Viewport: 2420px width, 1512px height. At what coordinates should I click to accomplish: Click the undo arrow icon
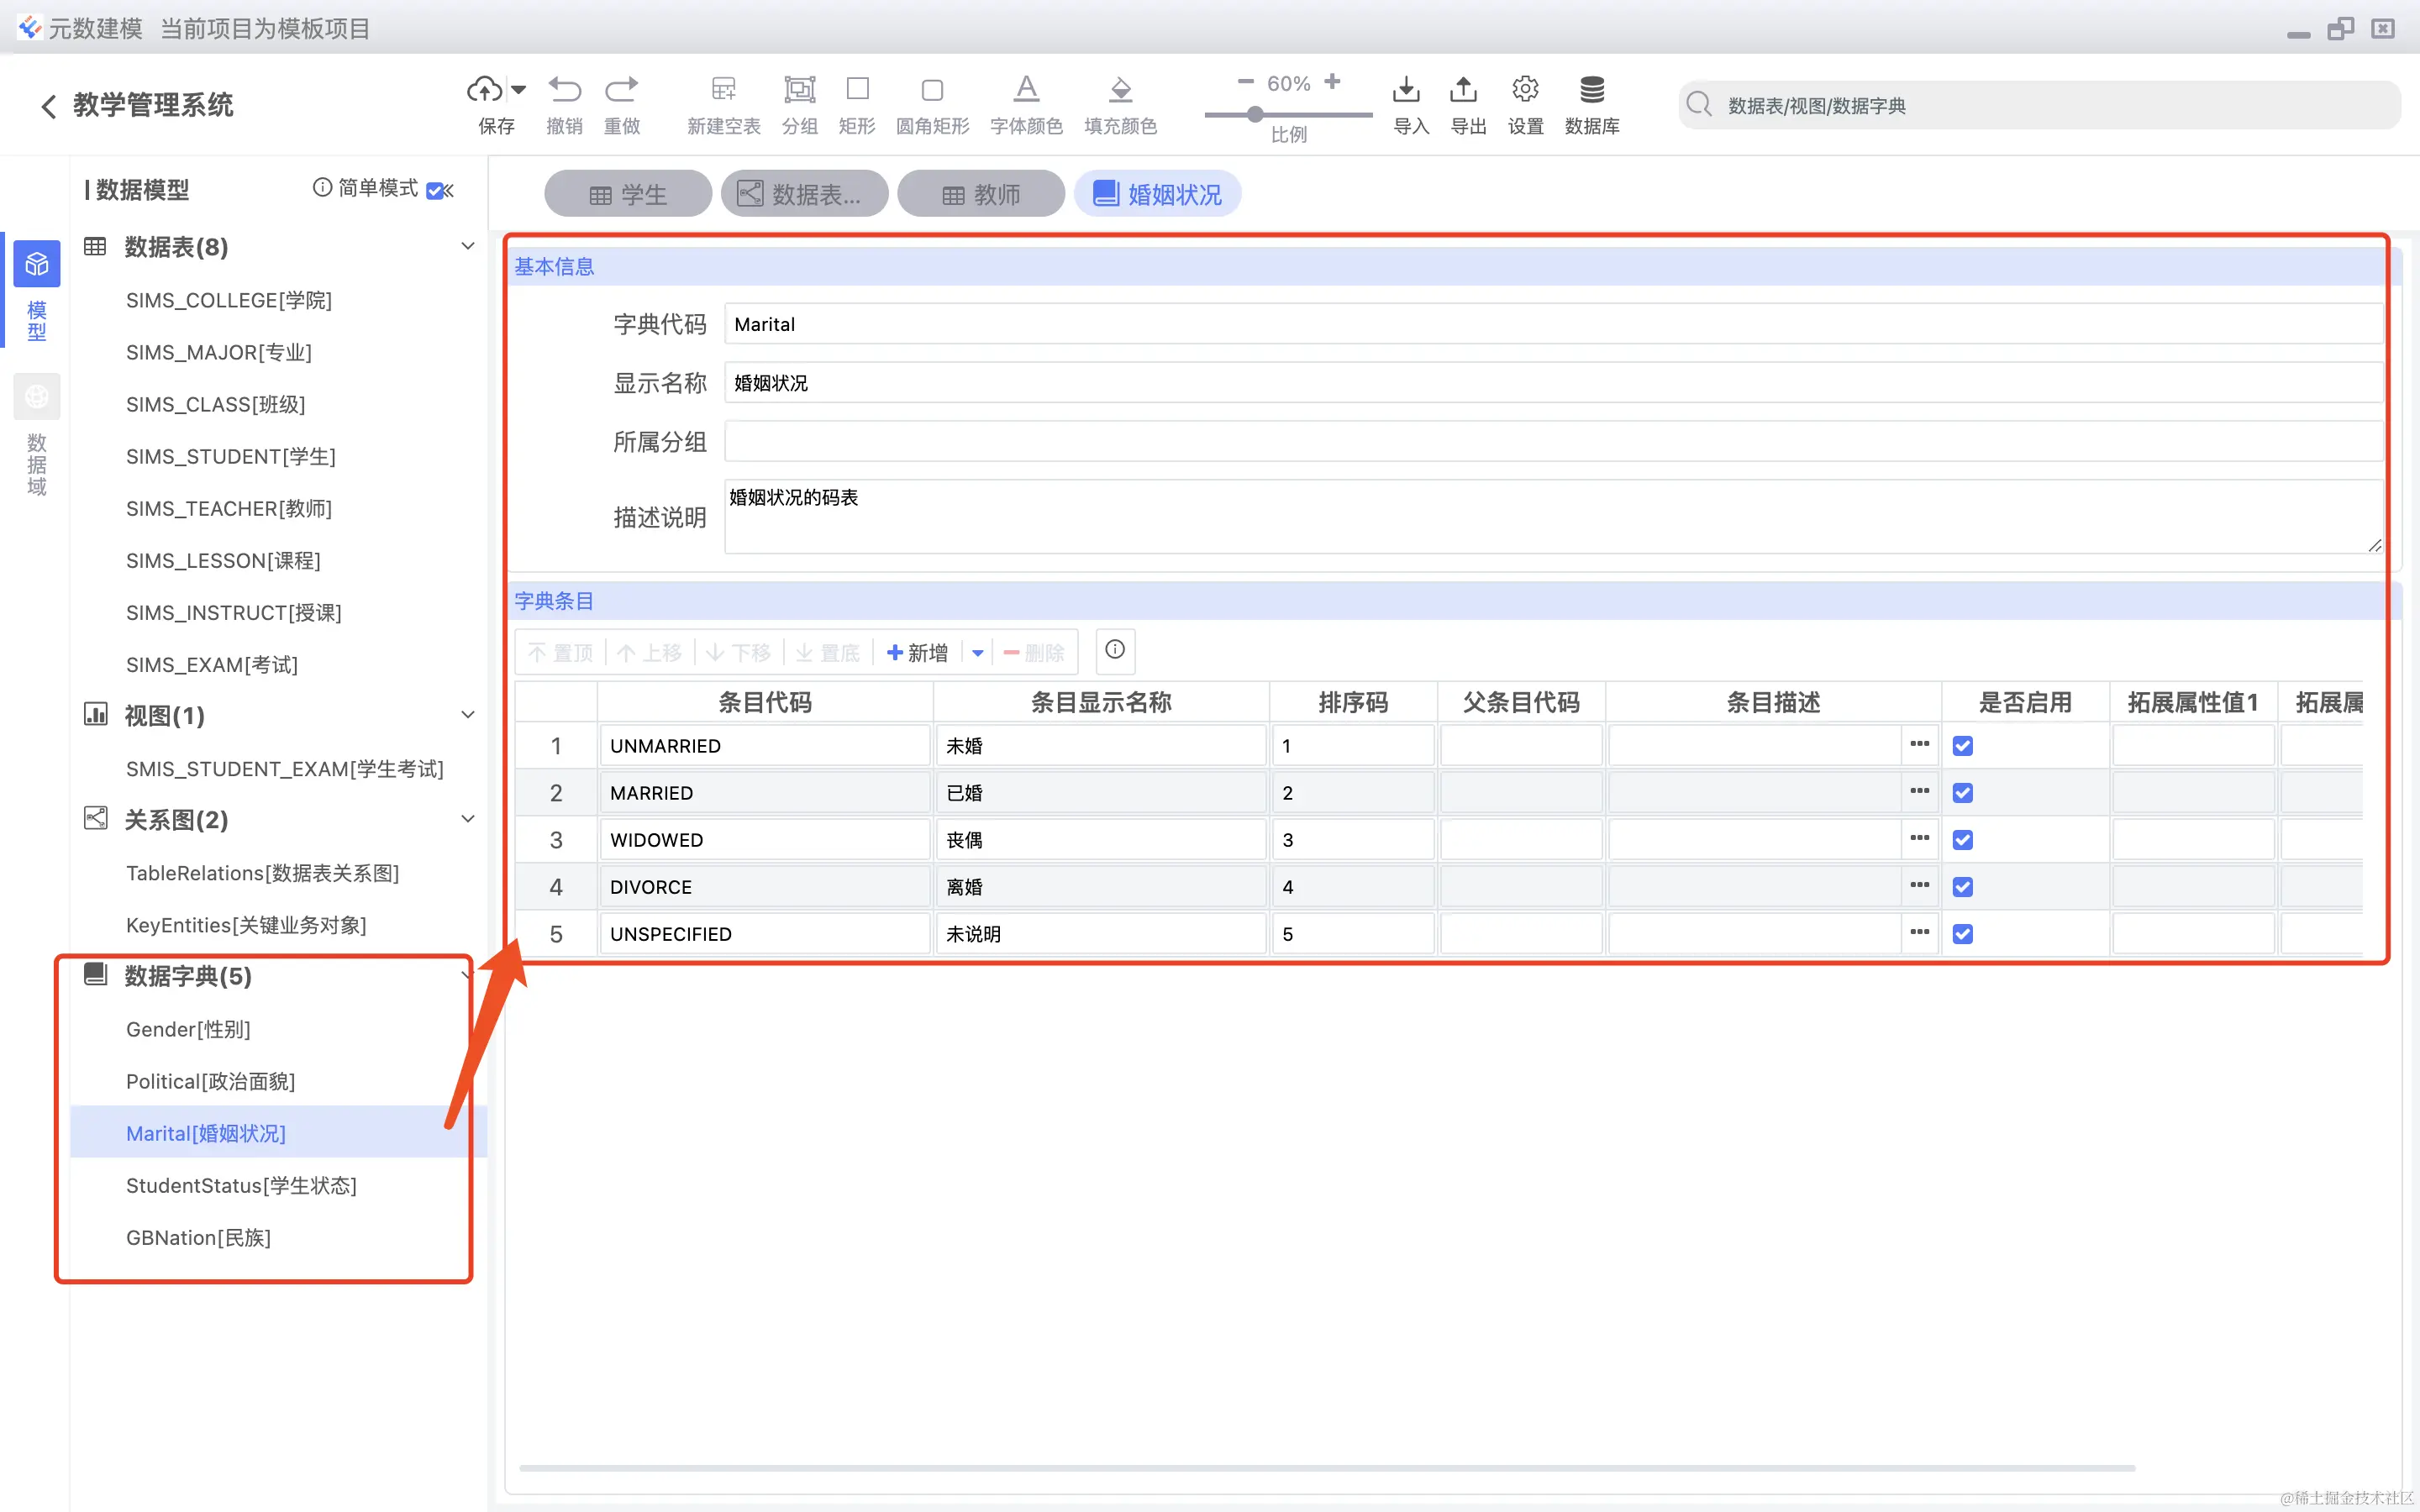564,90
